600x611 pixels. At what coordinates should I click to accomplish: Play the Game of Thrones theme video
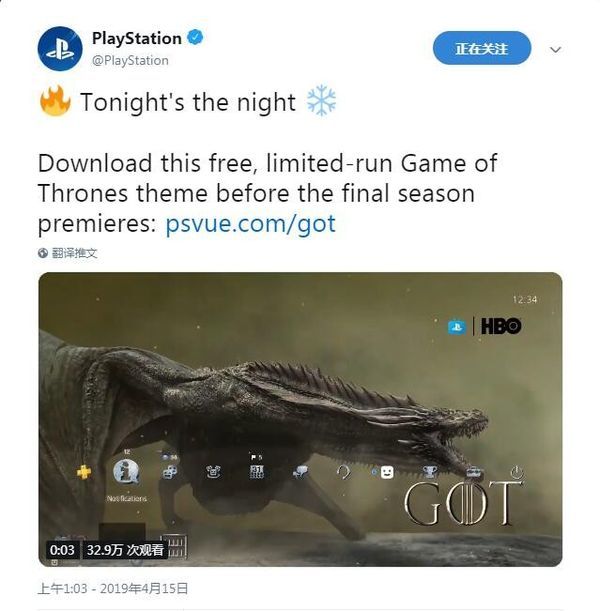[300, 419]
